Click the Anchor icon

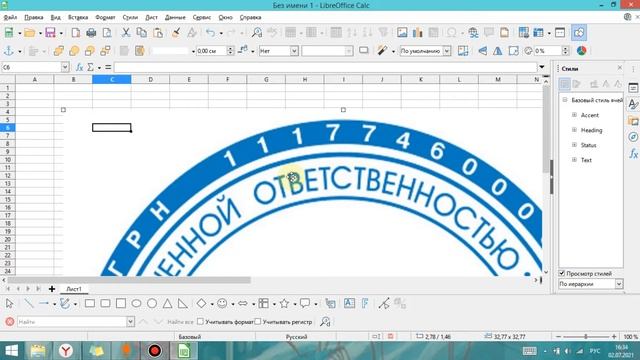(9, 51)
